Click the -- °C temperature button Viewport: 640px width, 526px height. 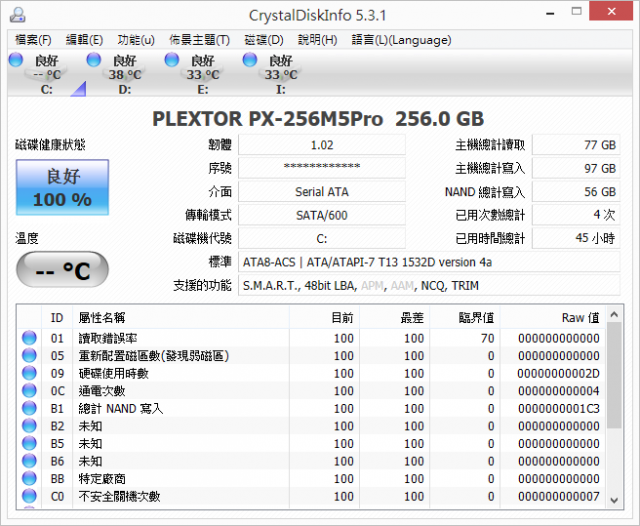[62, 270]
